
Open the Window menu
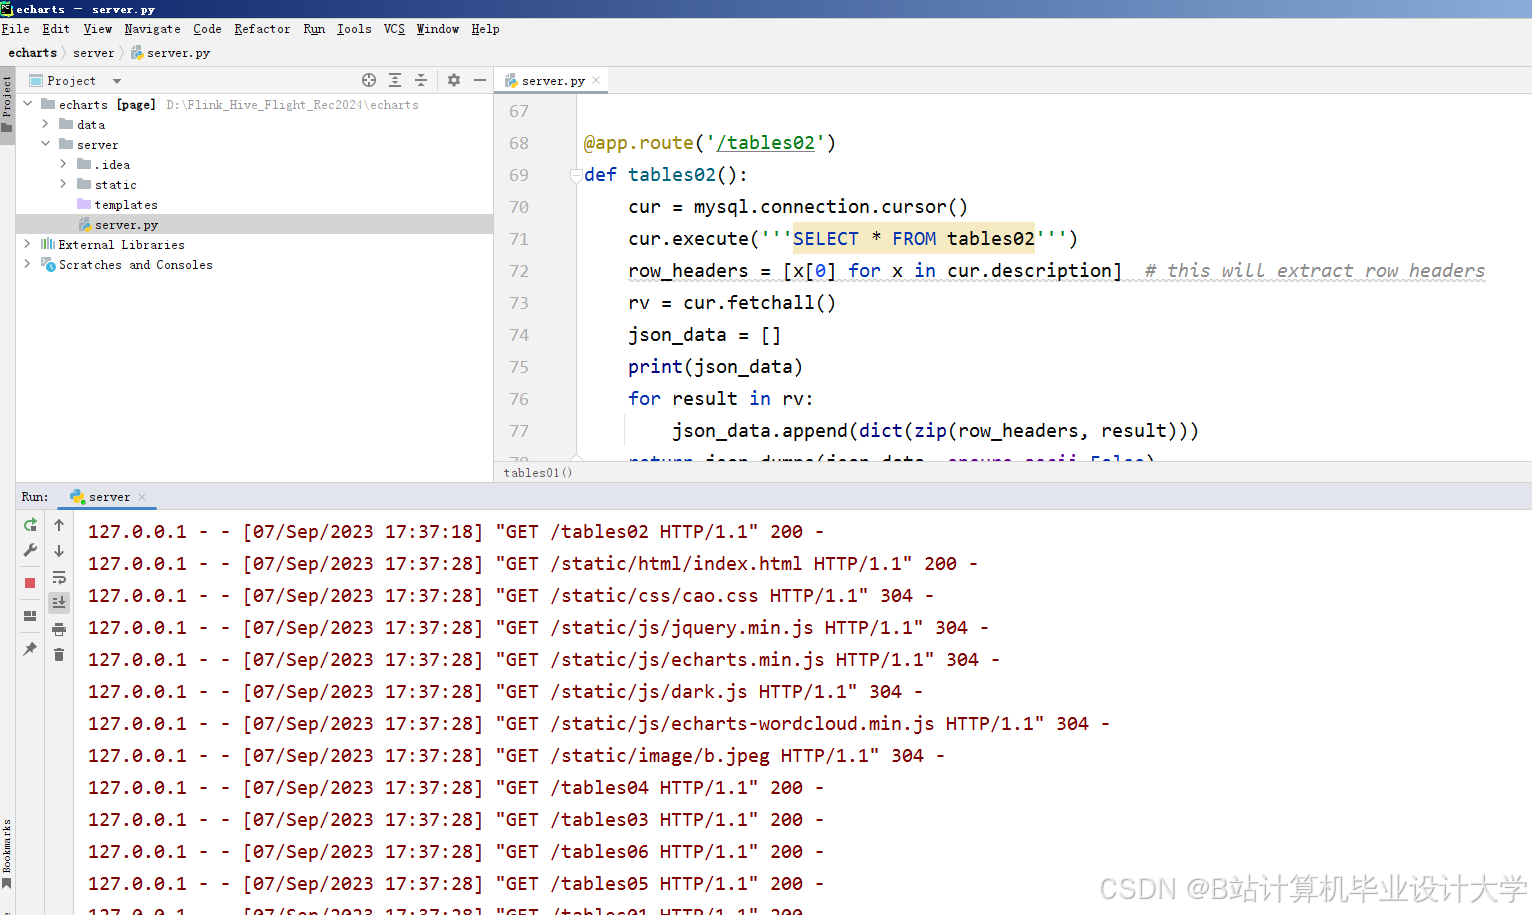(438, 29)
